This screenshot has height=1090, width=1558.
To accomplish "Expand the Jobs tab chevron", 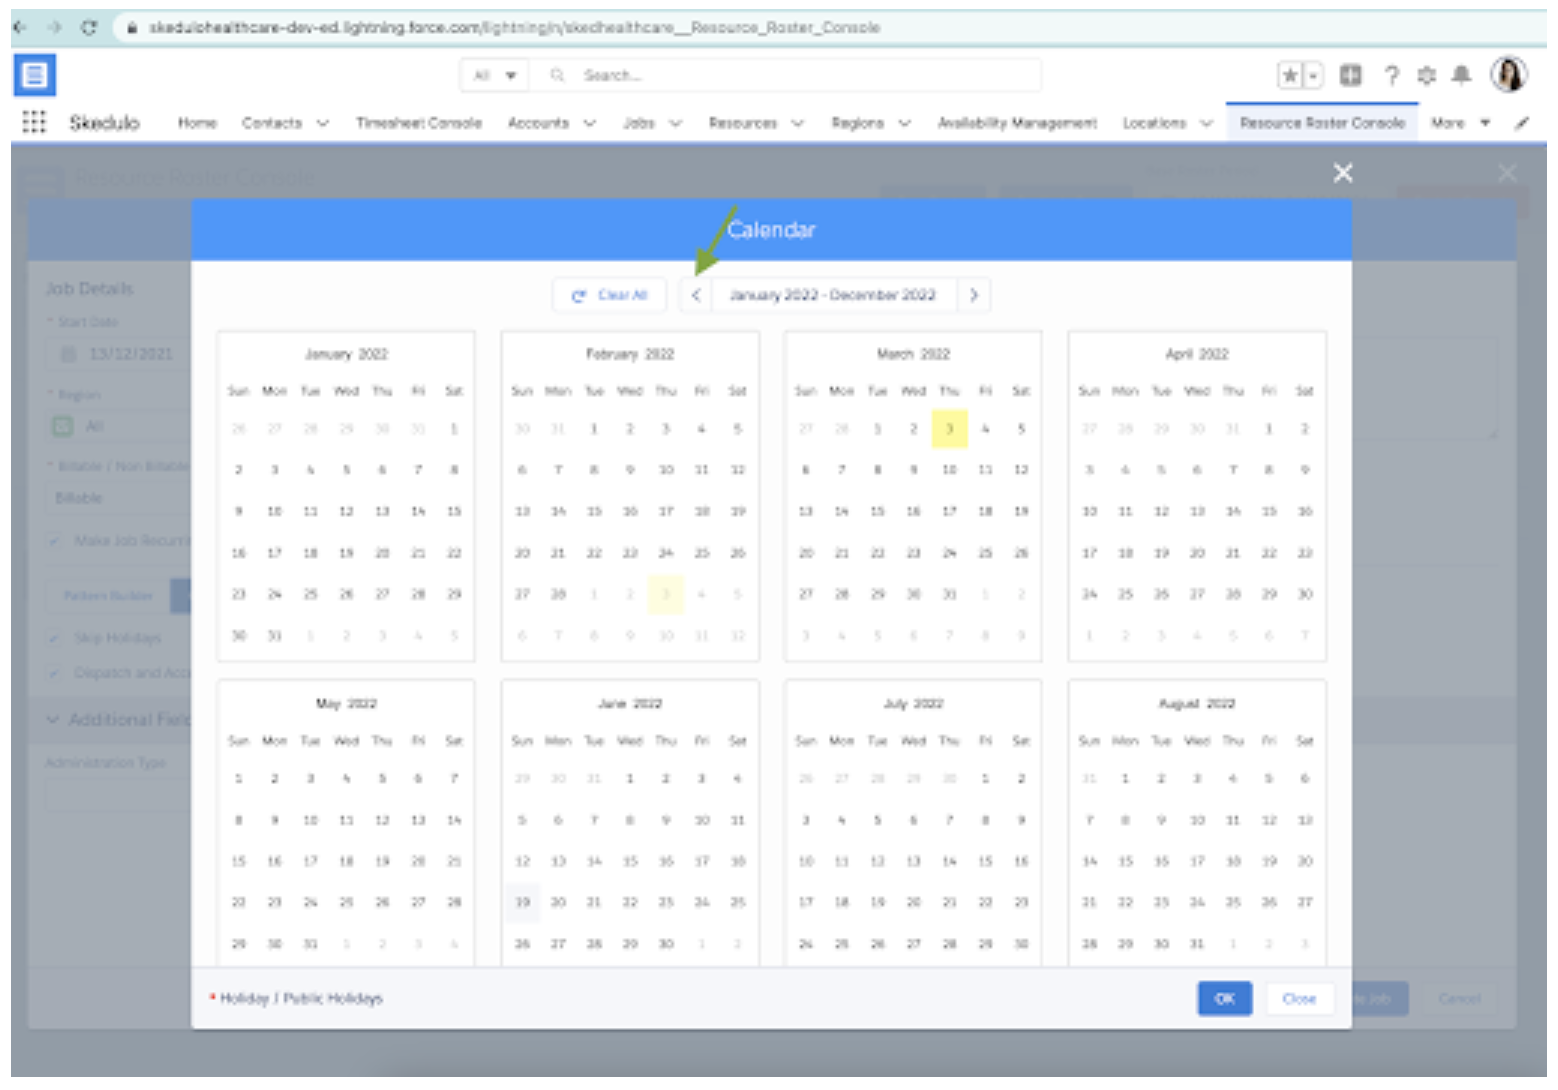I will tap(676, 123).
